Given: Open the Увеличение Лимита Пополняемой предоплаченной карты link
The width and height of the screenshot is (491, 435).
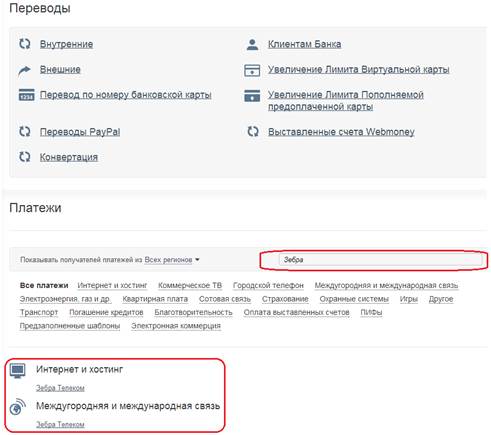Looking at the screenshot, I should tap(346, 101).
